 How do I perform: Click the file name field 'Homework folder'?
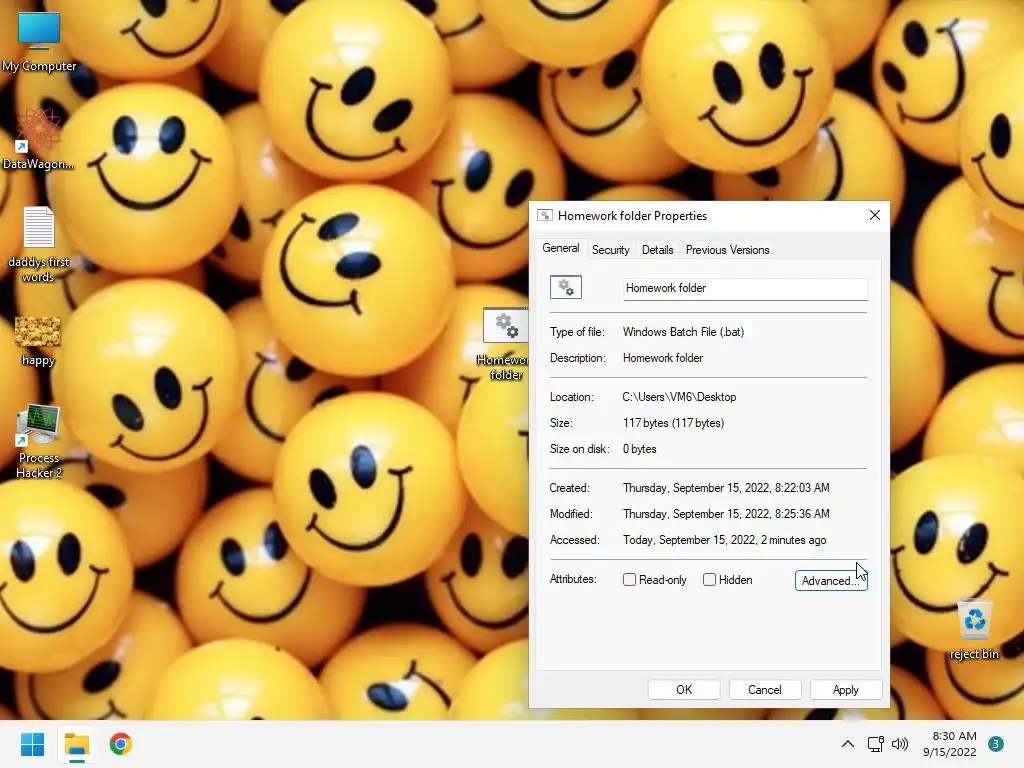pyautogui.click(x=745, y=289)
